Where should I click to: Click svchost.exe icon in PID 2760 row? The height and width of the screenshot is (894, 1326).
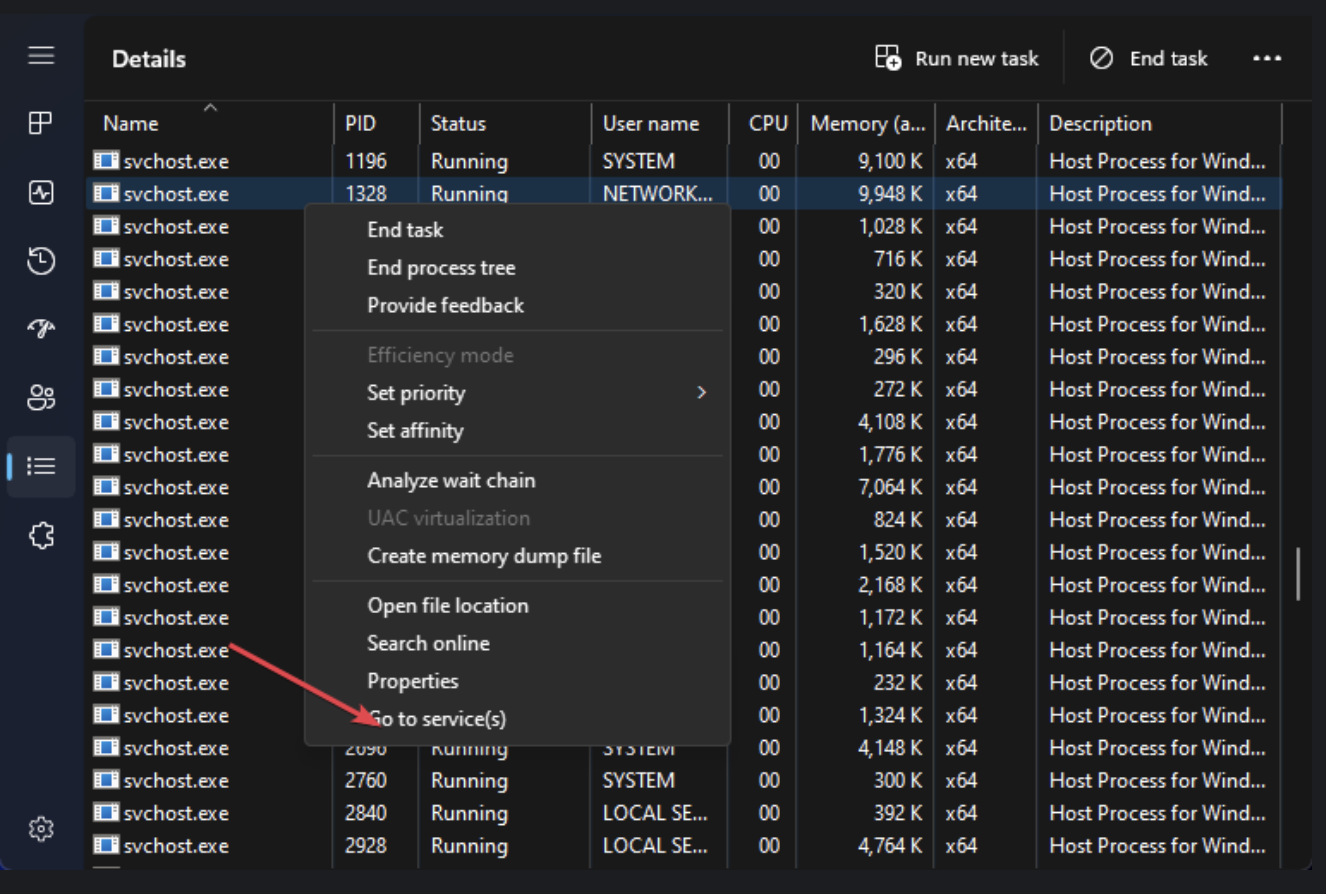tap(106, 780)
